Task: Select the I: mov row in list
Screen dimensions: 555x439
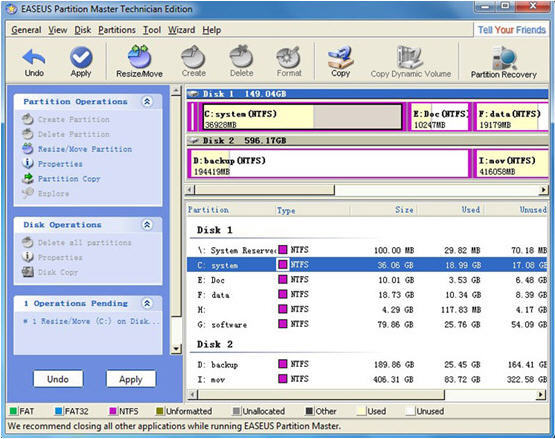Action: point(367,379)
